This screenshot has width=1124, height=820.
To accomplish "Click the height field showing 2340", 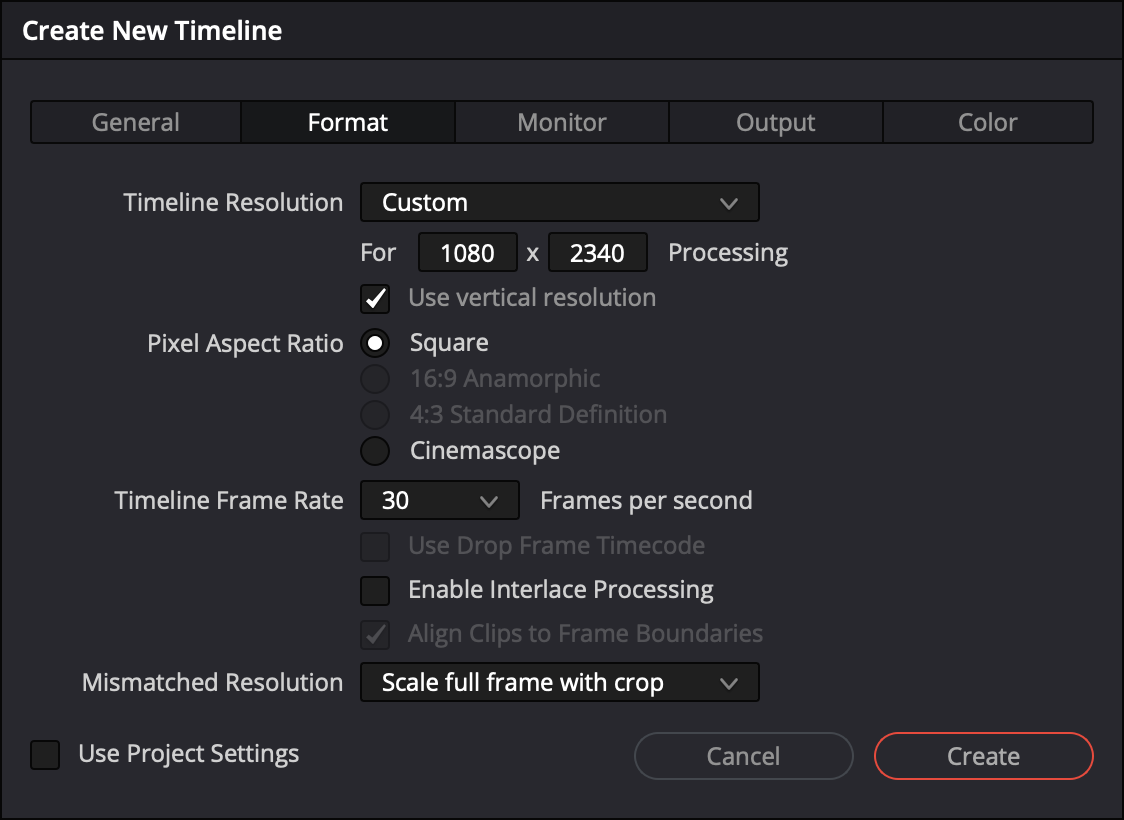I will click(x=598, y=253).
